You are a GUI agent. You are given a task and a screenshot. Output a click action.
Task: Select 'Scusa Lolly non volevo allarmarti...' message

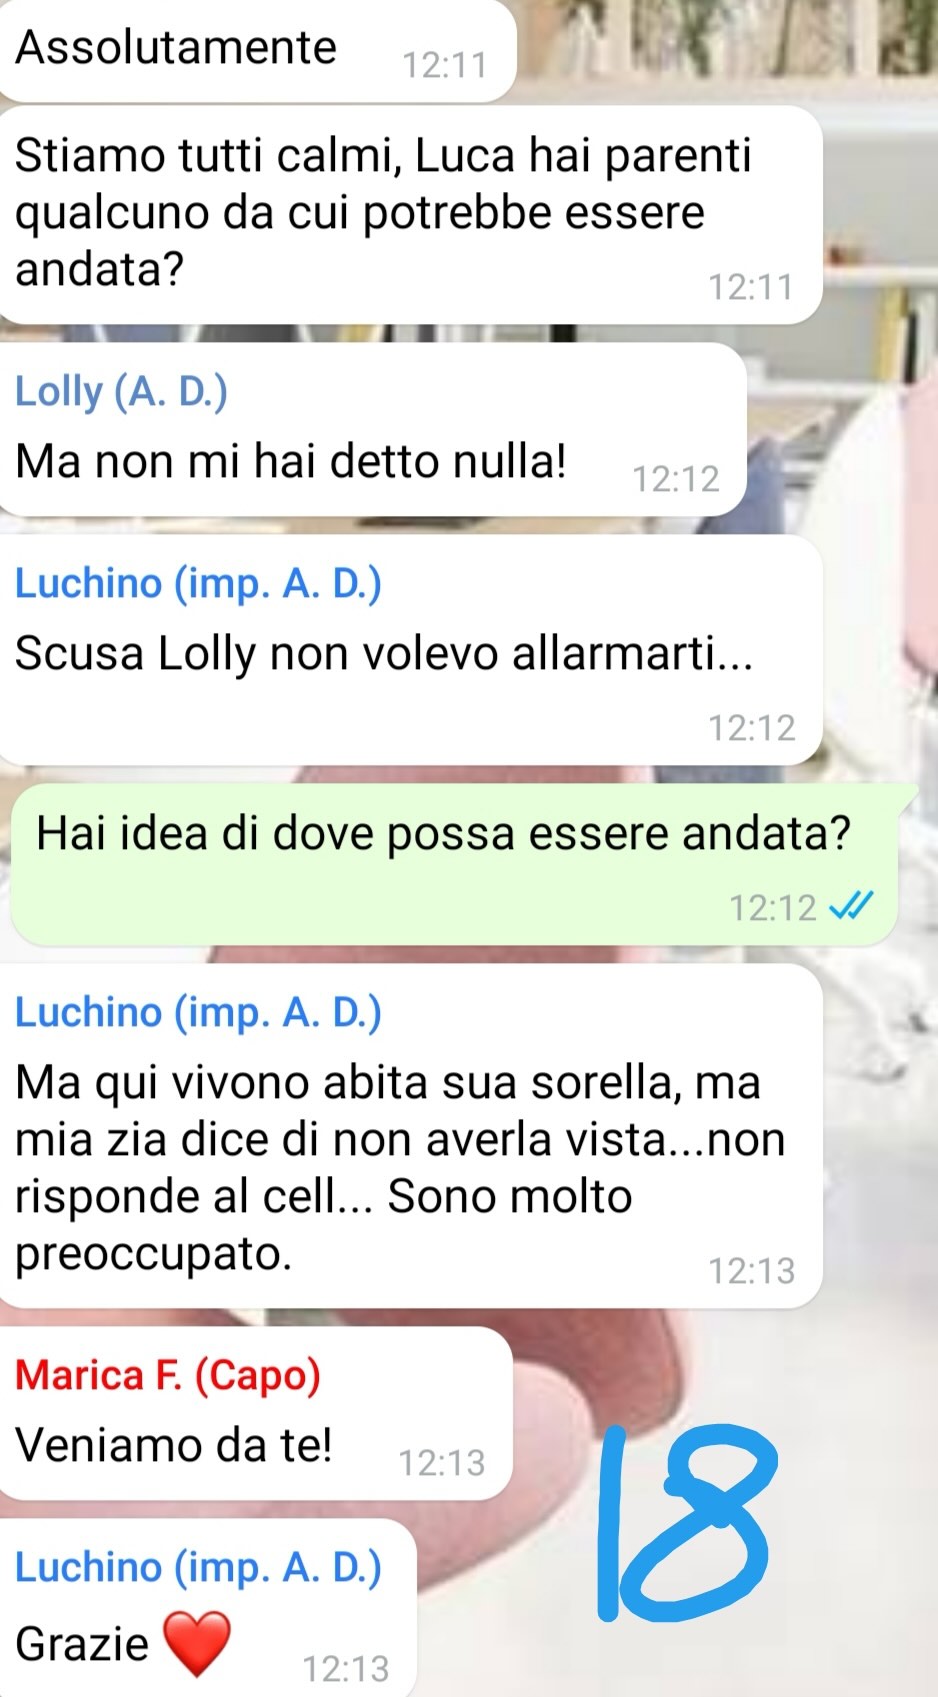(x=411, y=650)
